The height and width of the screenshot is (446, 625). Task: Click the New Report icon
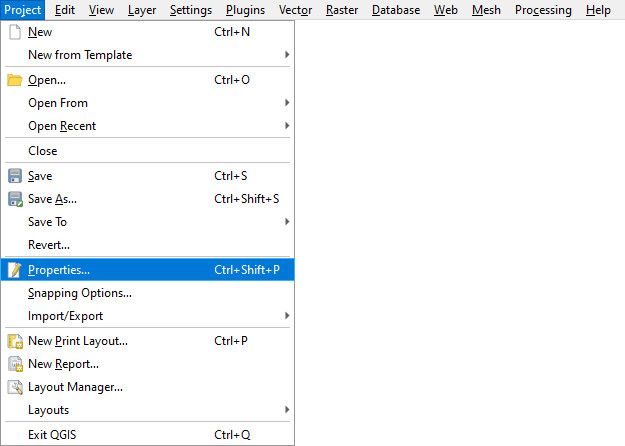tap(15, 364)
